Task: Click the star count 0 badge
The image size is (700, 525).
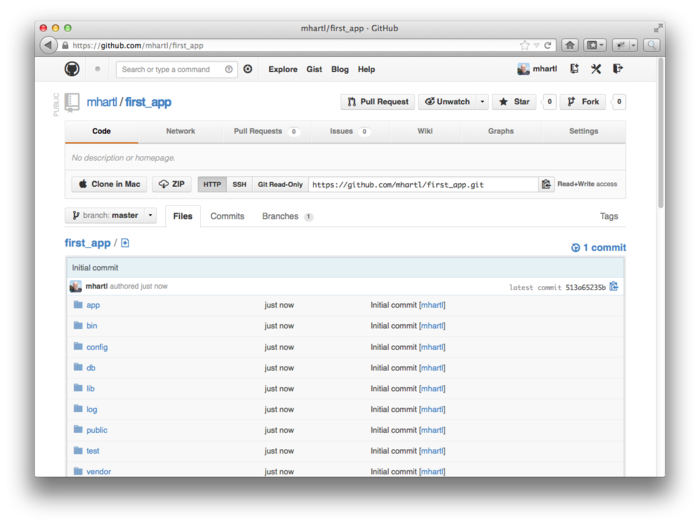Action: point(549,102)
